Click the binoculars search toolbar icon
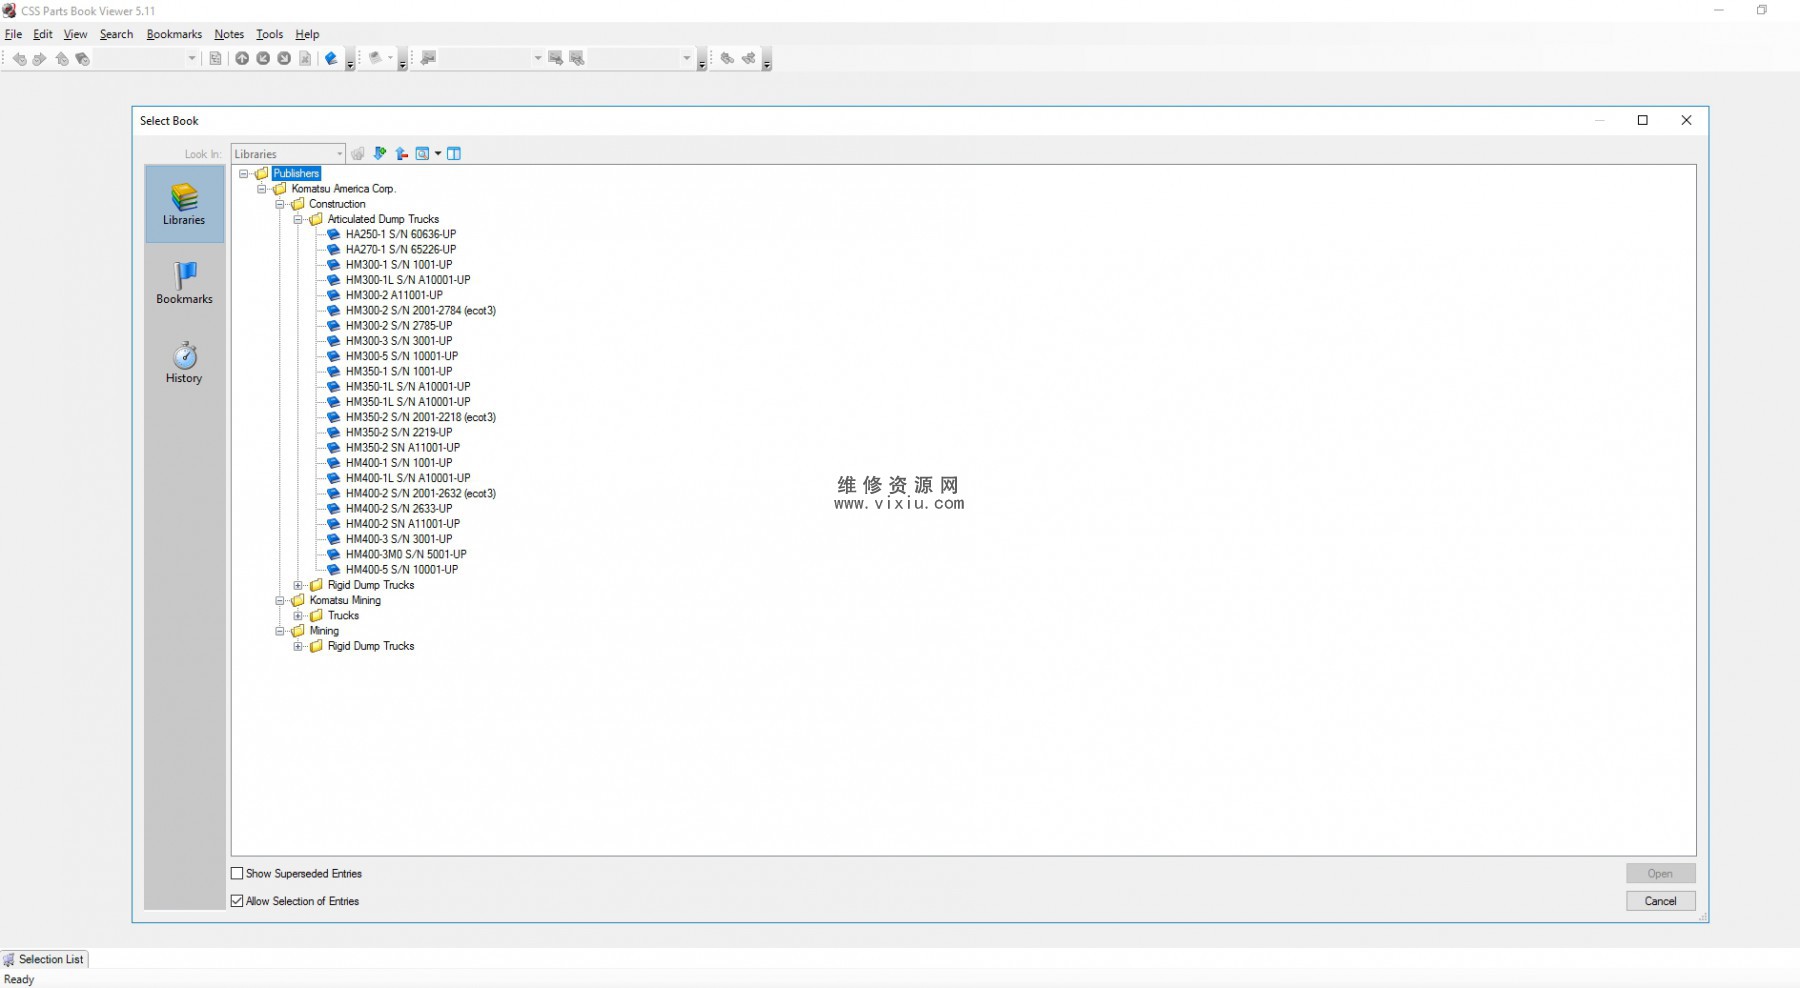Viewport: 1800px width, 988px height. coord(728,59)
